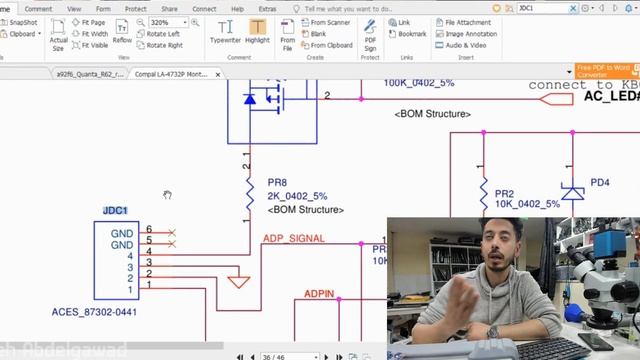The image size is (640, 360).
Task: Choose Fit Visible view
Action: pos(90,45)
